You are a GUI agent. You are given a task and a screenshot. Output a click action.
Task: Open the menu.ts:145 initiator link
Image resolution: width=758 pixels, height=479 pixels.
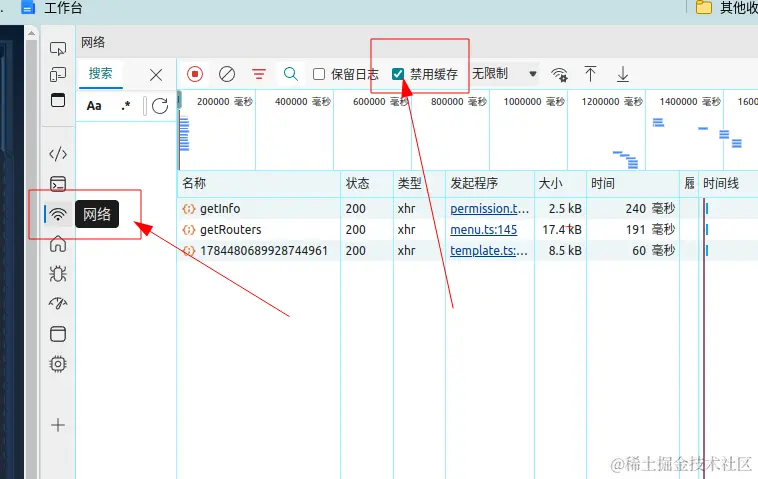483,230
